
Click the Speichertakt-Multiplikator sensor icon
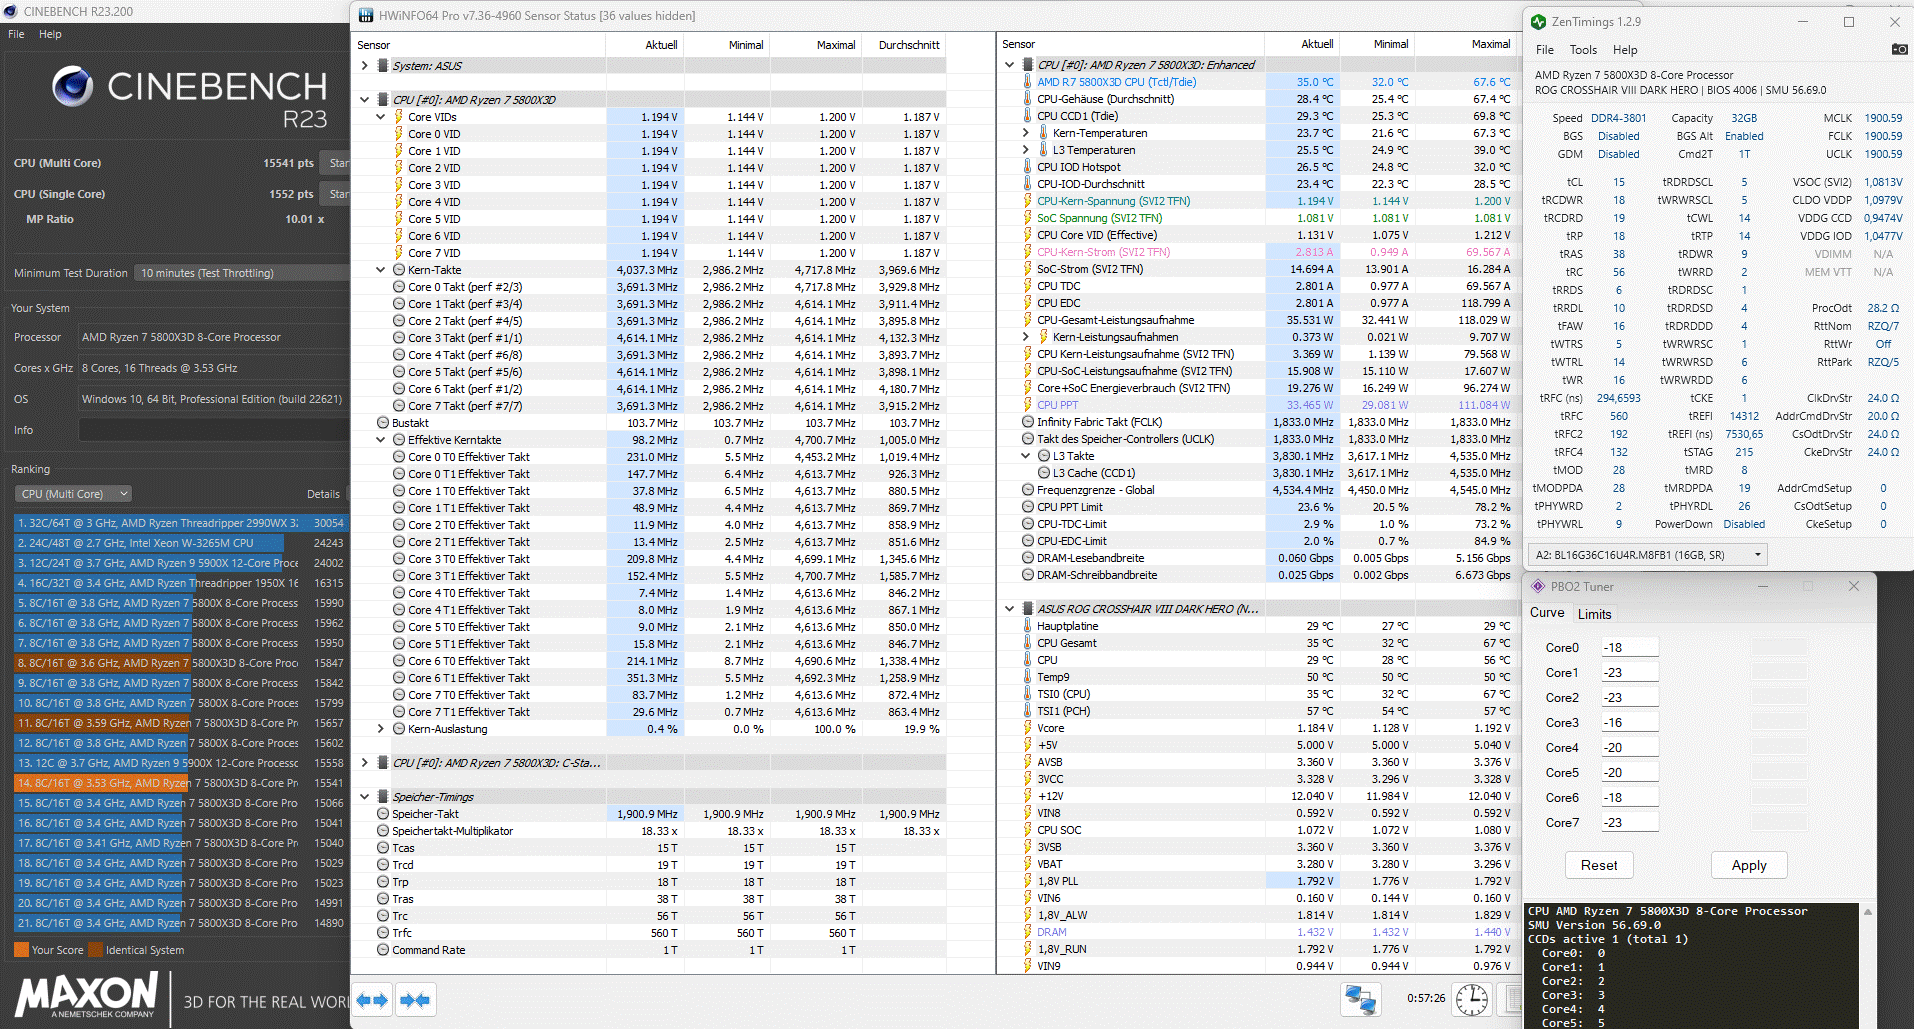tap(383, 831)
